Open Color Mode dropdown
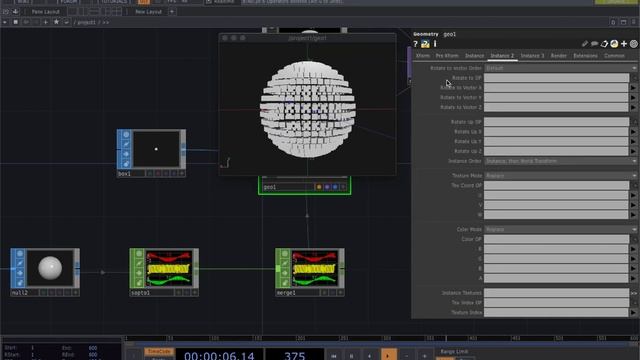This screenshot has height=360, width=640. point(560,229)
